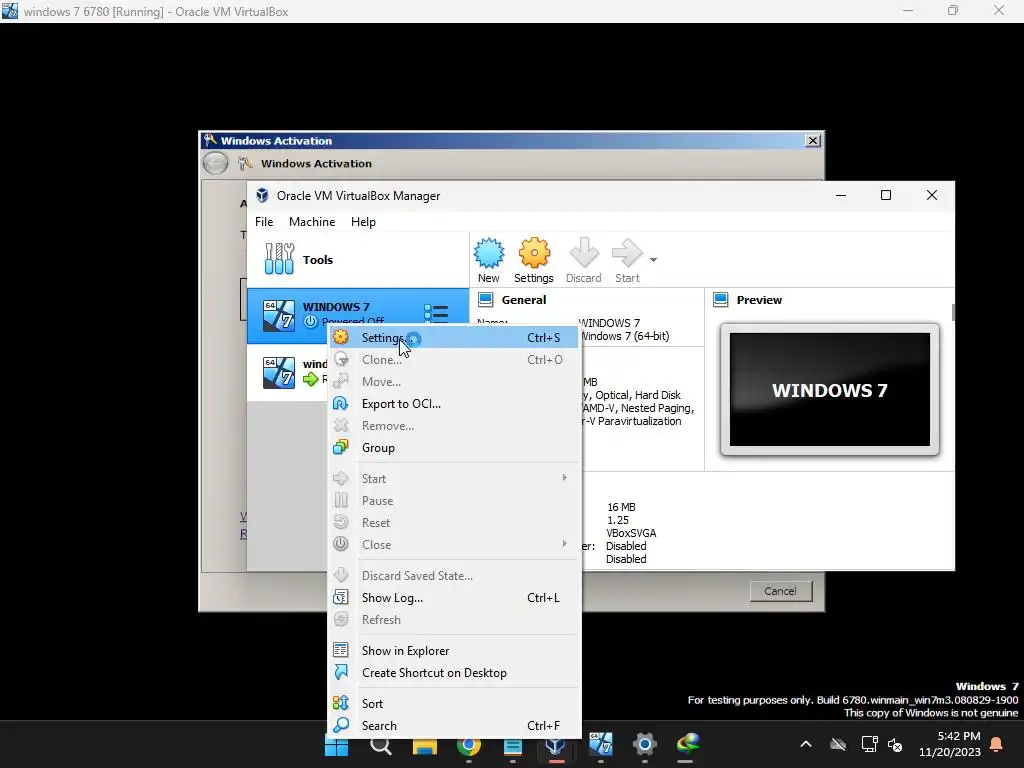Image resolution: width=1024 pixels, height=768 pixels.
Task: Click the taskbar clock showing 5:42 PM
Action: [x=950, y=744]
